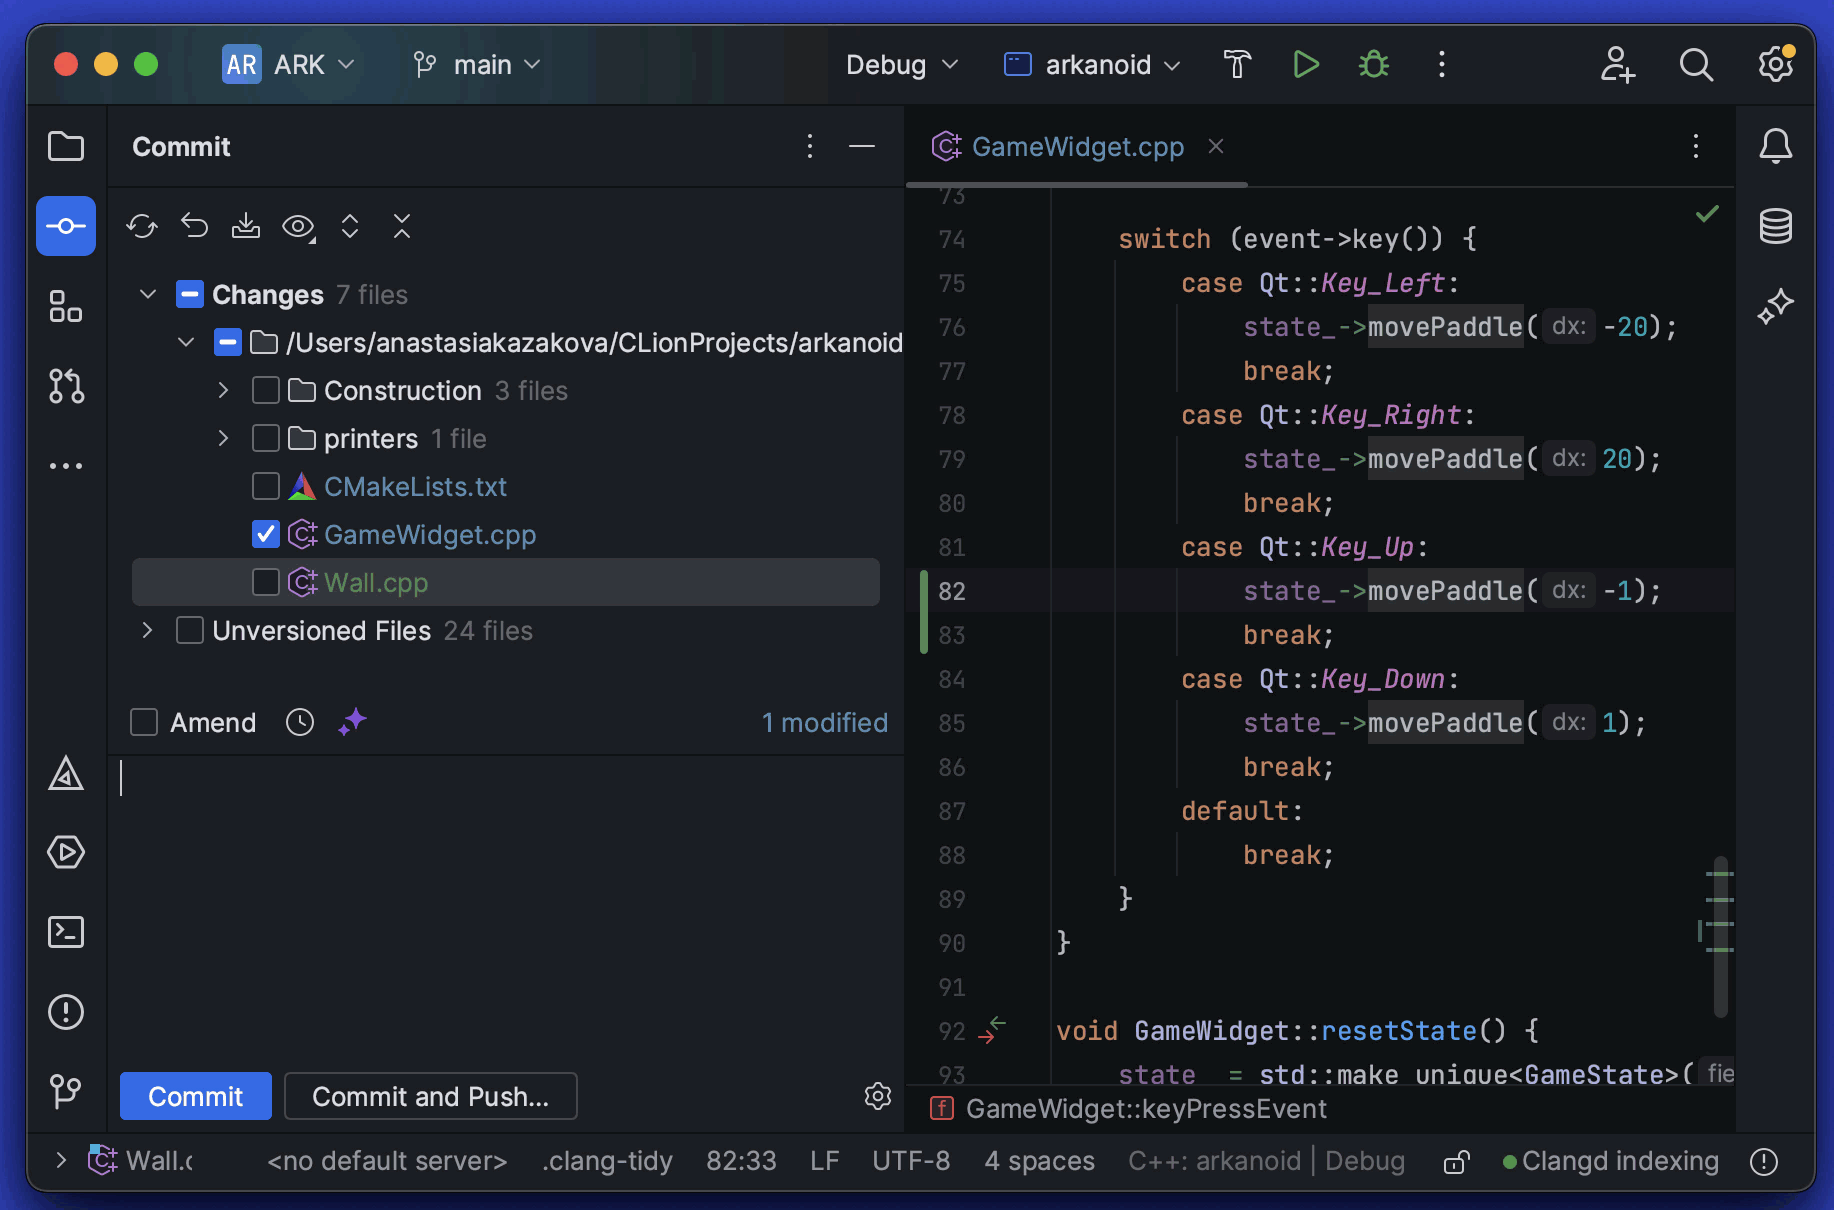Generate commit message with AI sparkle icon
1834x1210 pixels.
(352, 722)
